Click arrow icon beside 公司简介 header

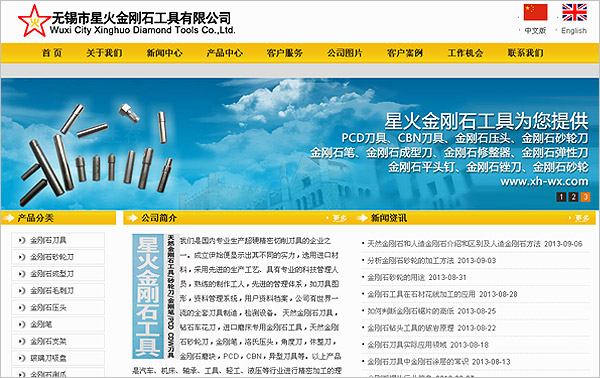click(132, 218)
